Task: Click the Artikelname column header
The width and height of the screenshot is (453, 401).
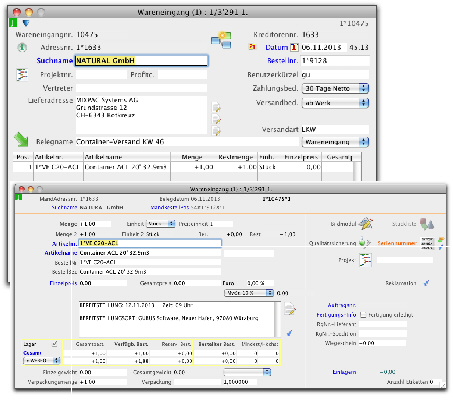Action: [x=127, y=157]
